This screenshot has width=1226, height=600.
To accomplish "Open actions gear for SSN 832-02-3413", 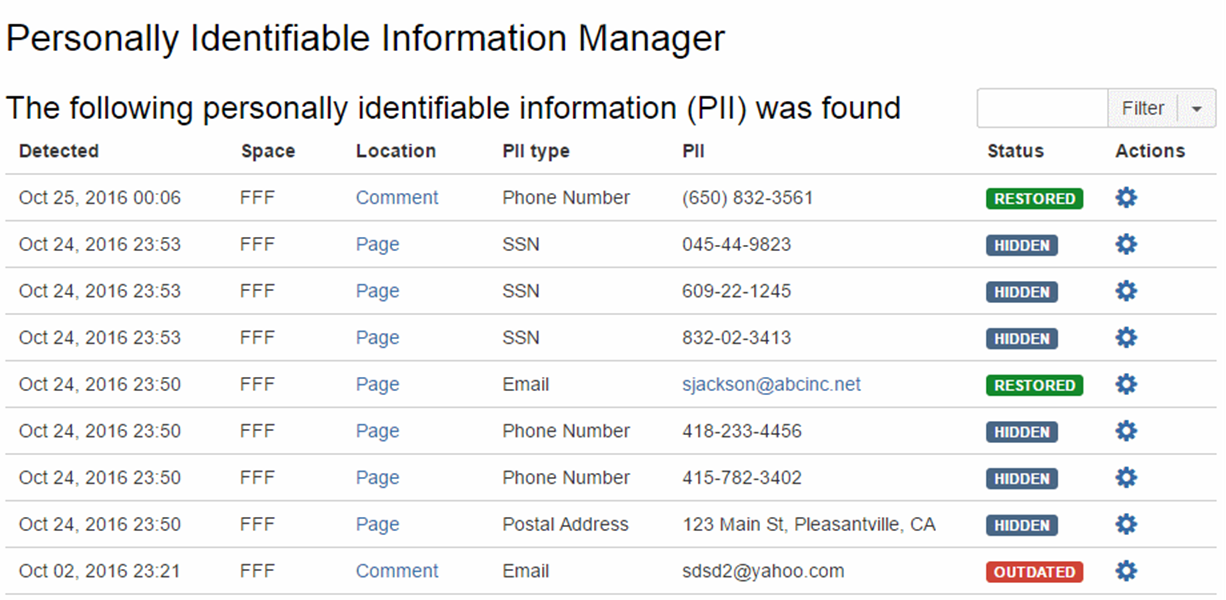I will coord(1126,338).
